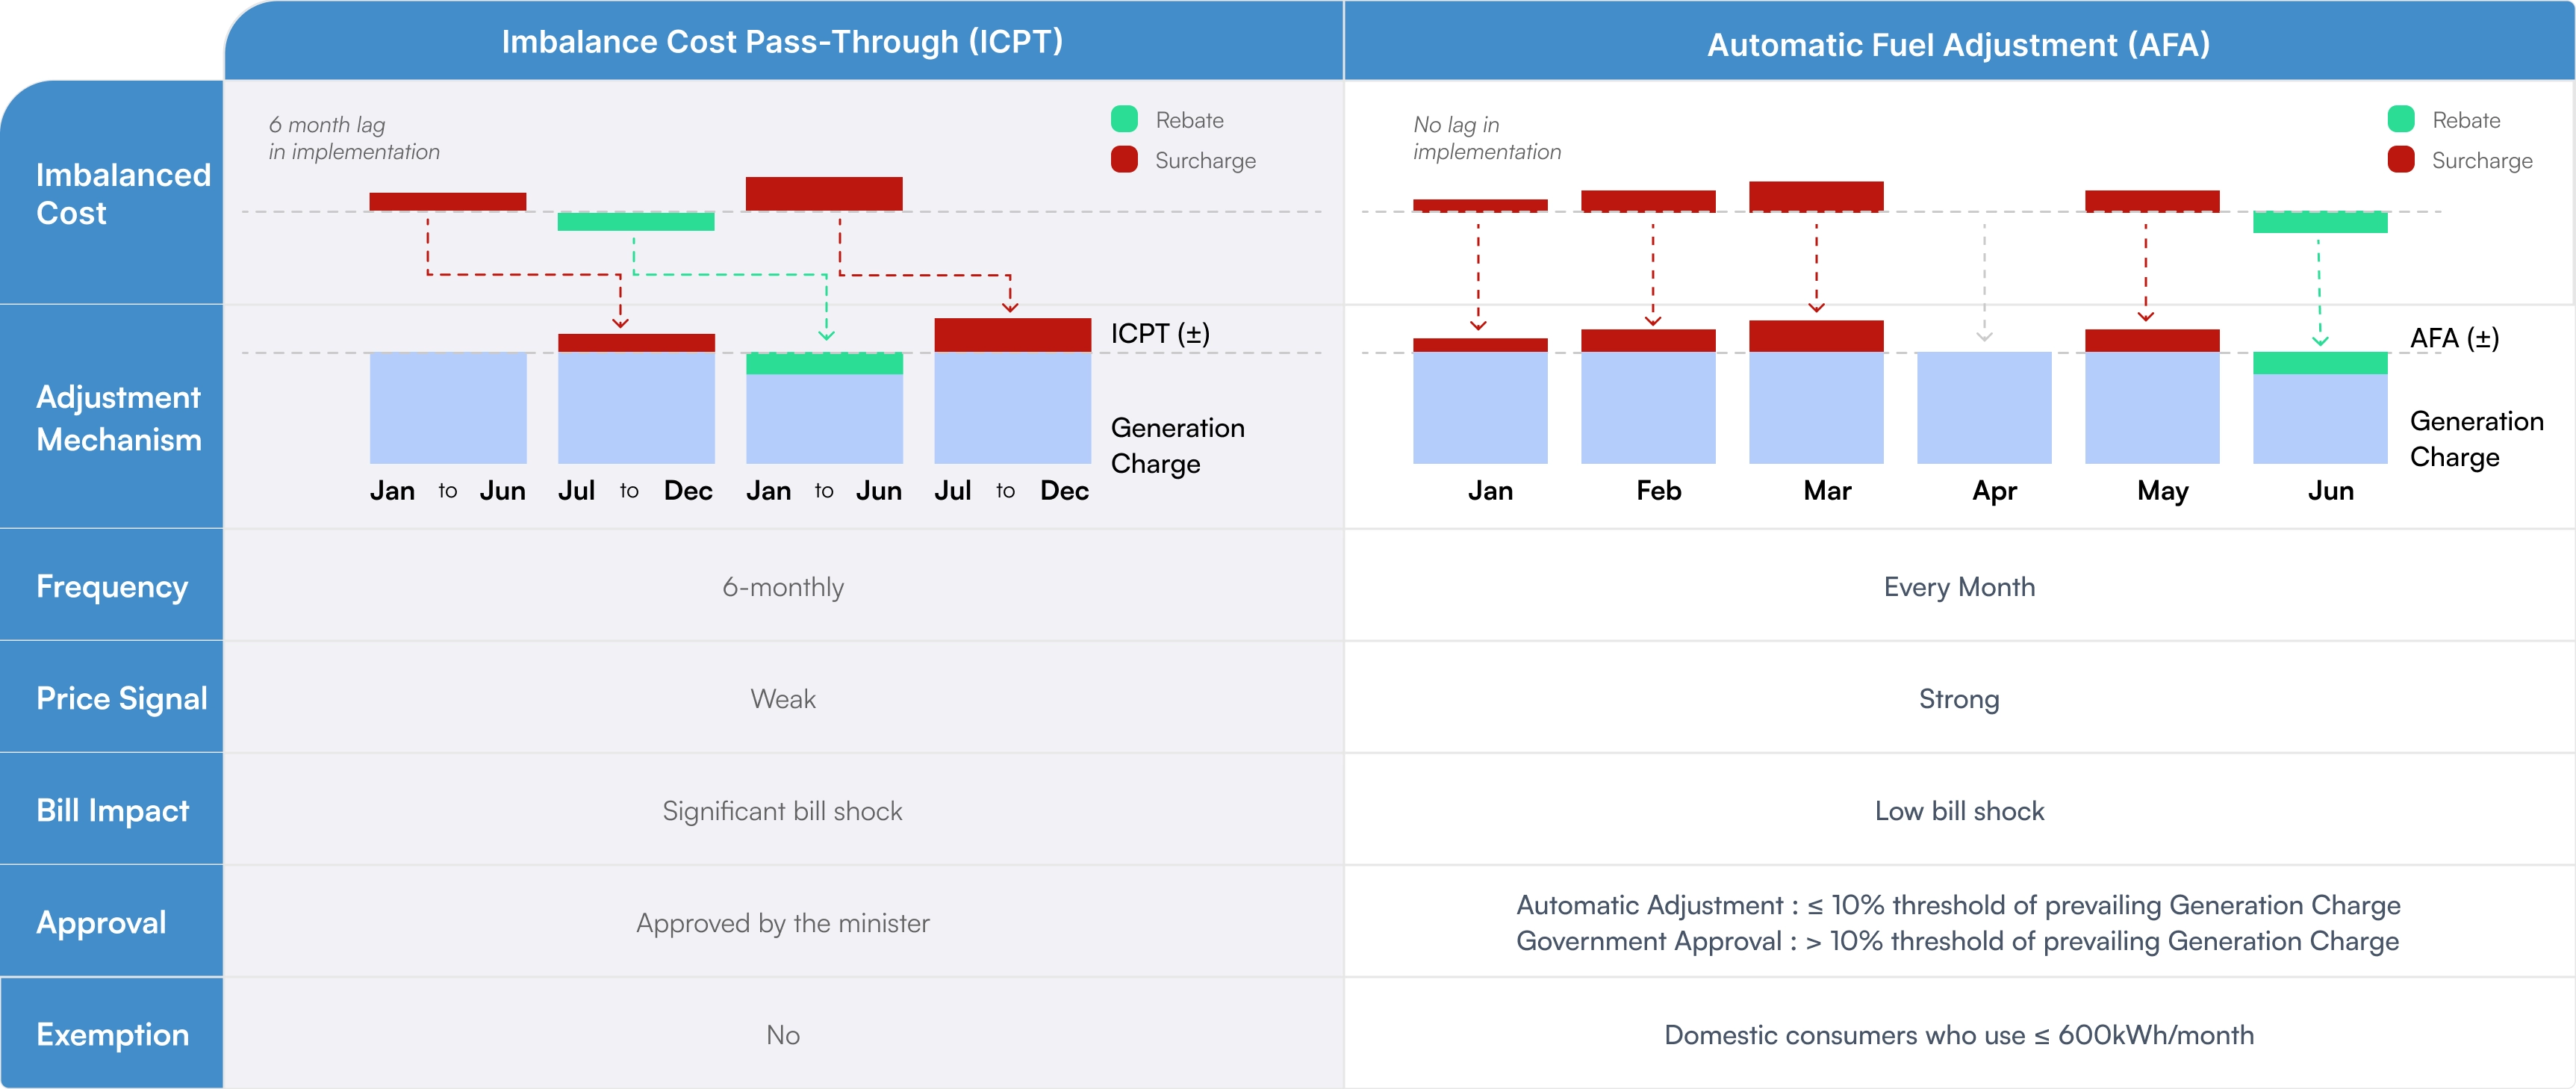Screen dimensions: 2576x1089
Task: Click the "Every Month" frequency text
Action: click(1959, 587)
